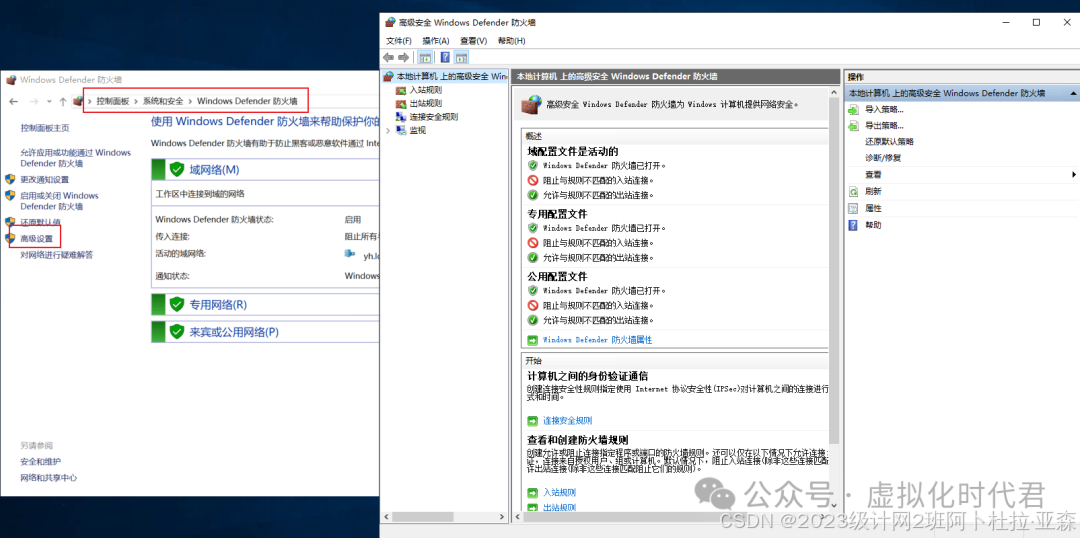Open the 查看(V) menu
Image resolution: width=1080 pixels, height=538 pixels.
474,41
